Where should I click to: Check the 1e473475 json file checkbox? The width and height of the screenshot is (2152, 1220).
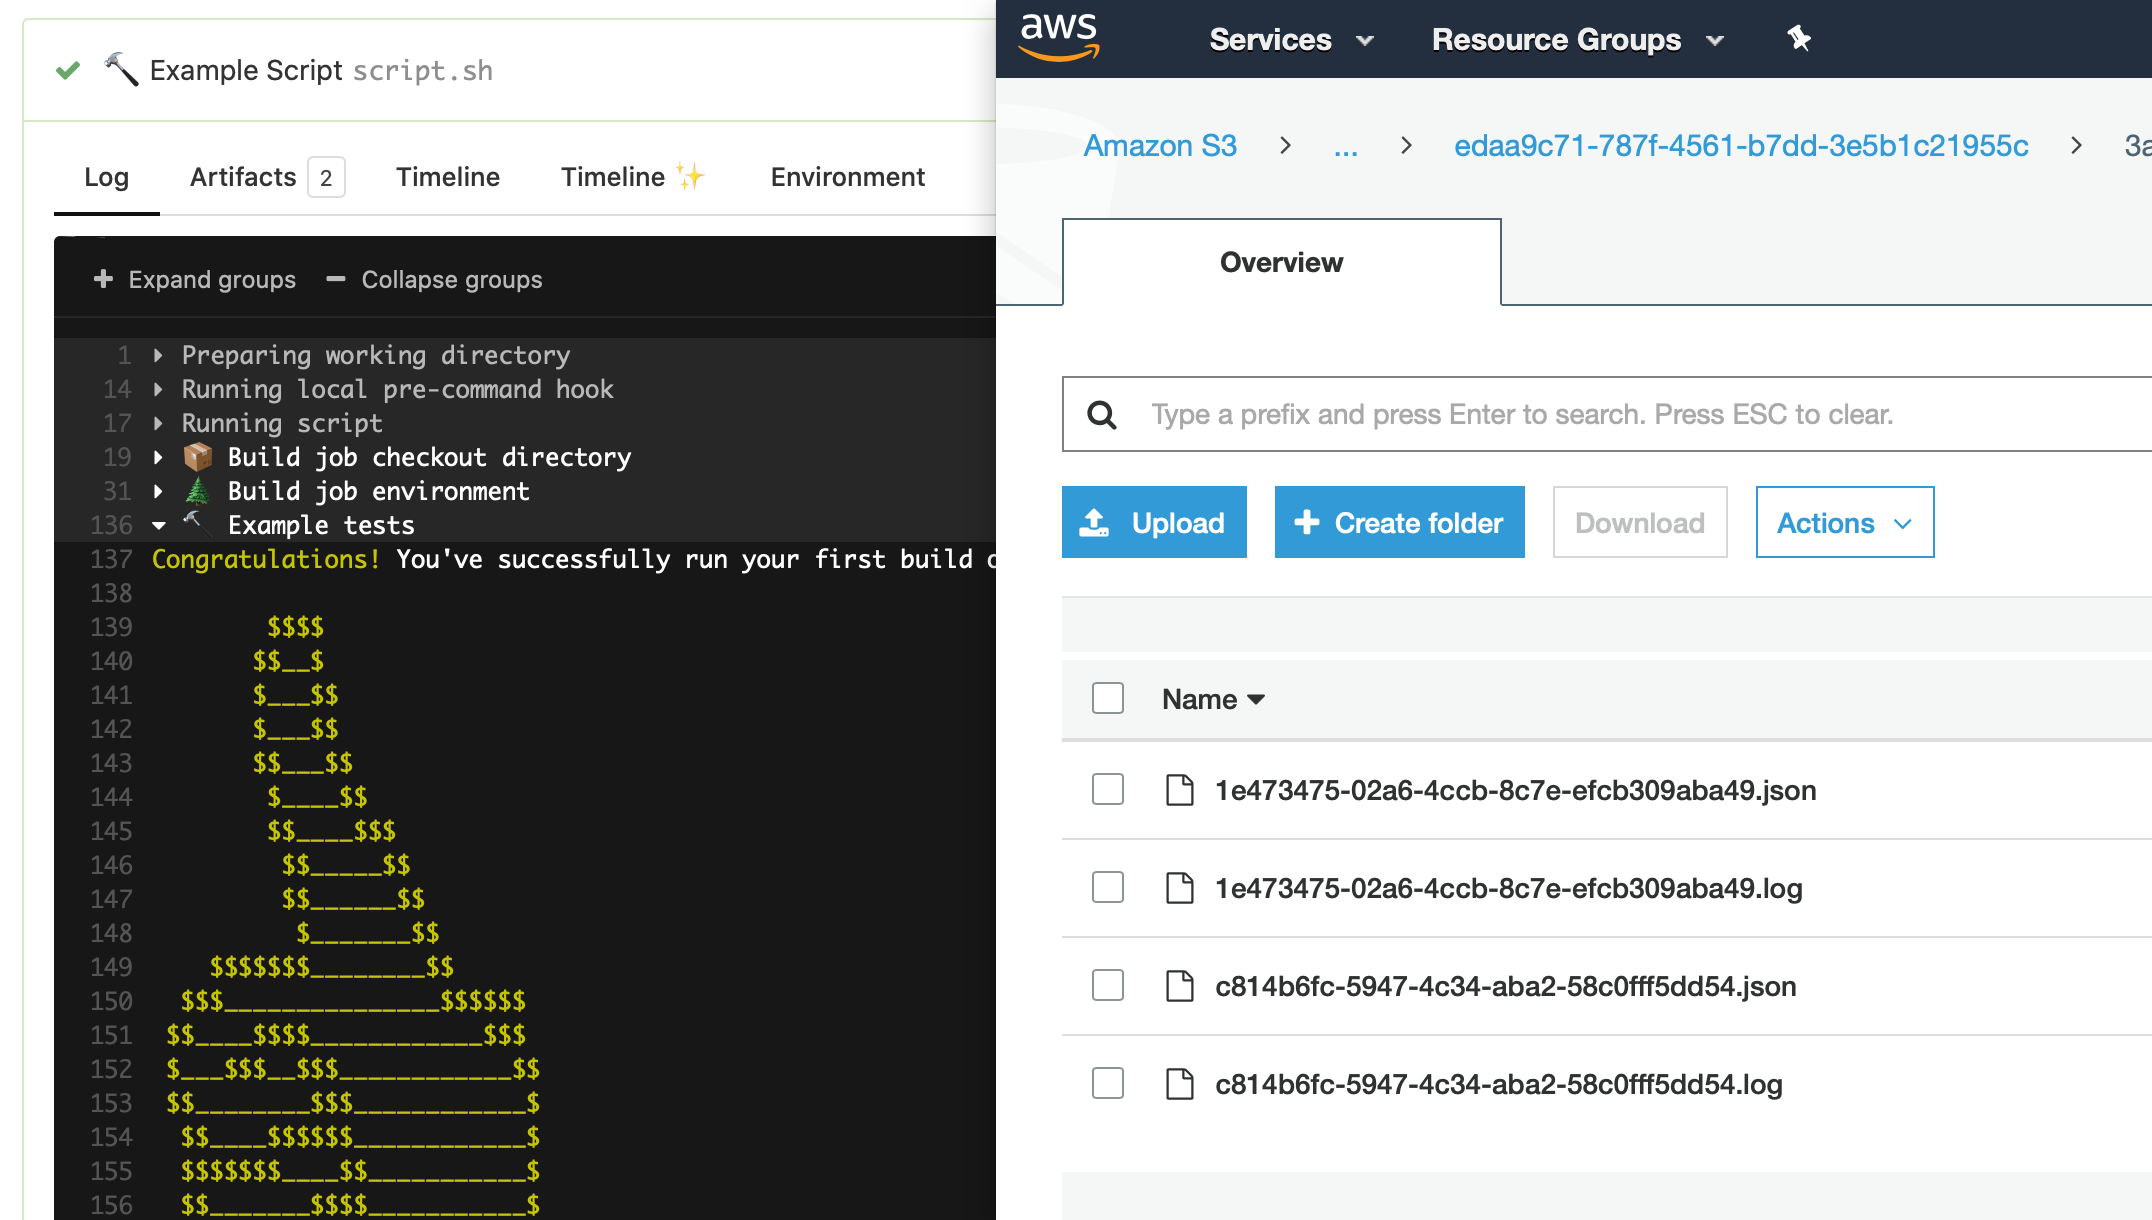pyautogui.click(x=1107, y=789)
